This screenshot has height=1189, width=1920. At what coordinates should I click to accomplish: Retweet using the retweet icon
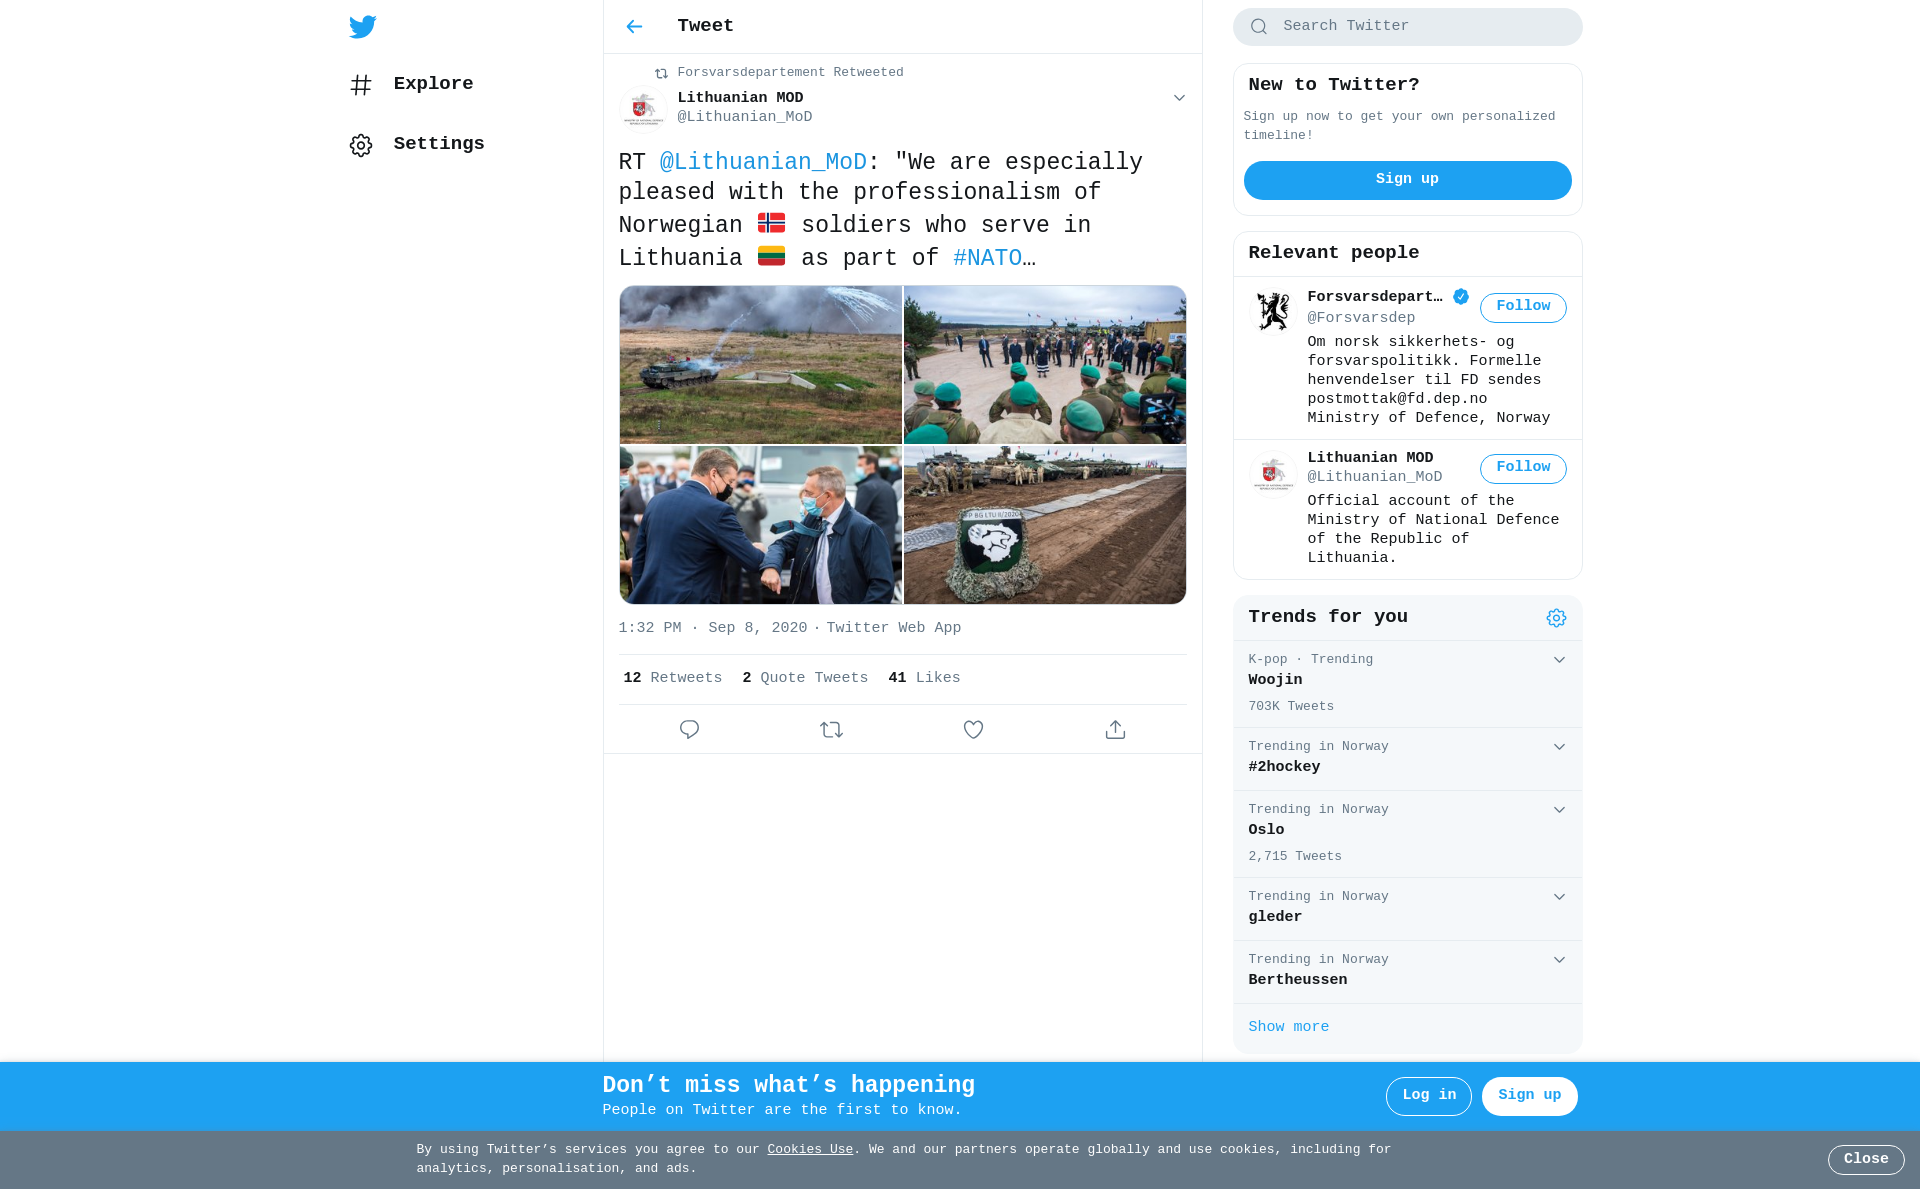pyautogui.click(x=831, y=730)
